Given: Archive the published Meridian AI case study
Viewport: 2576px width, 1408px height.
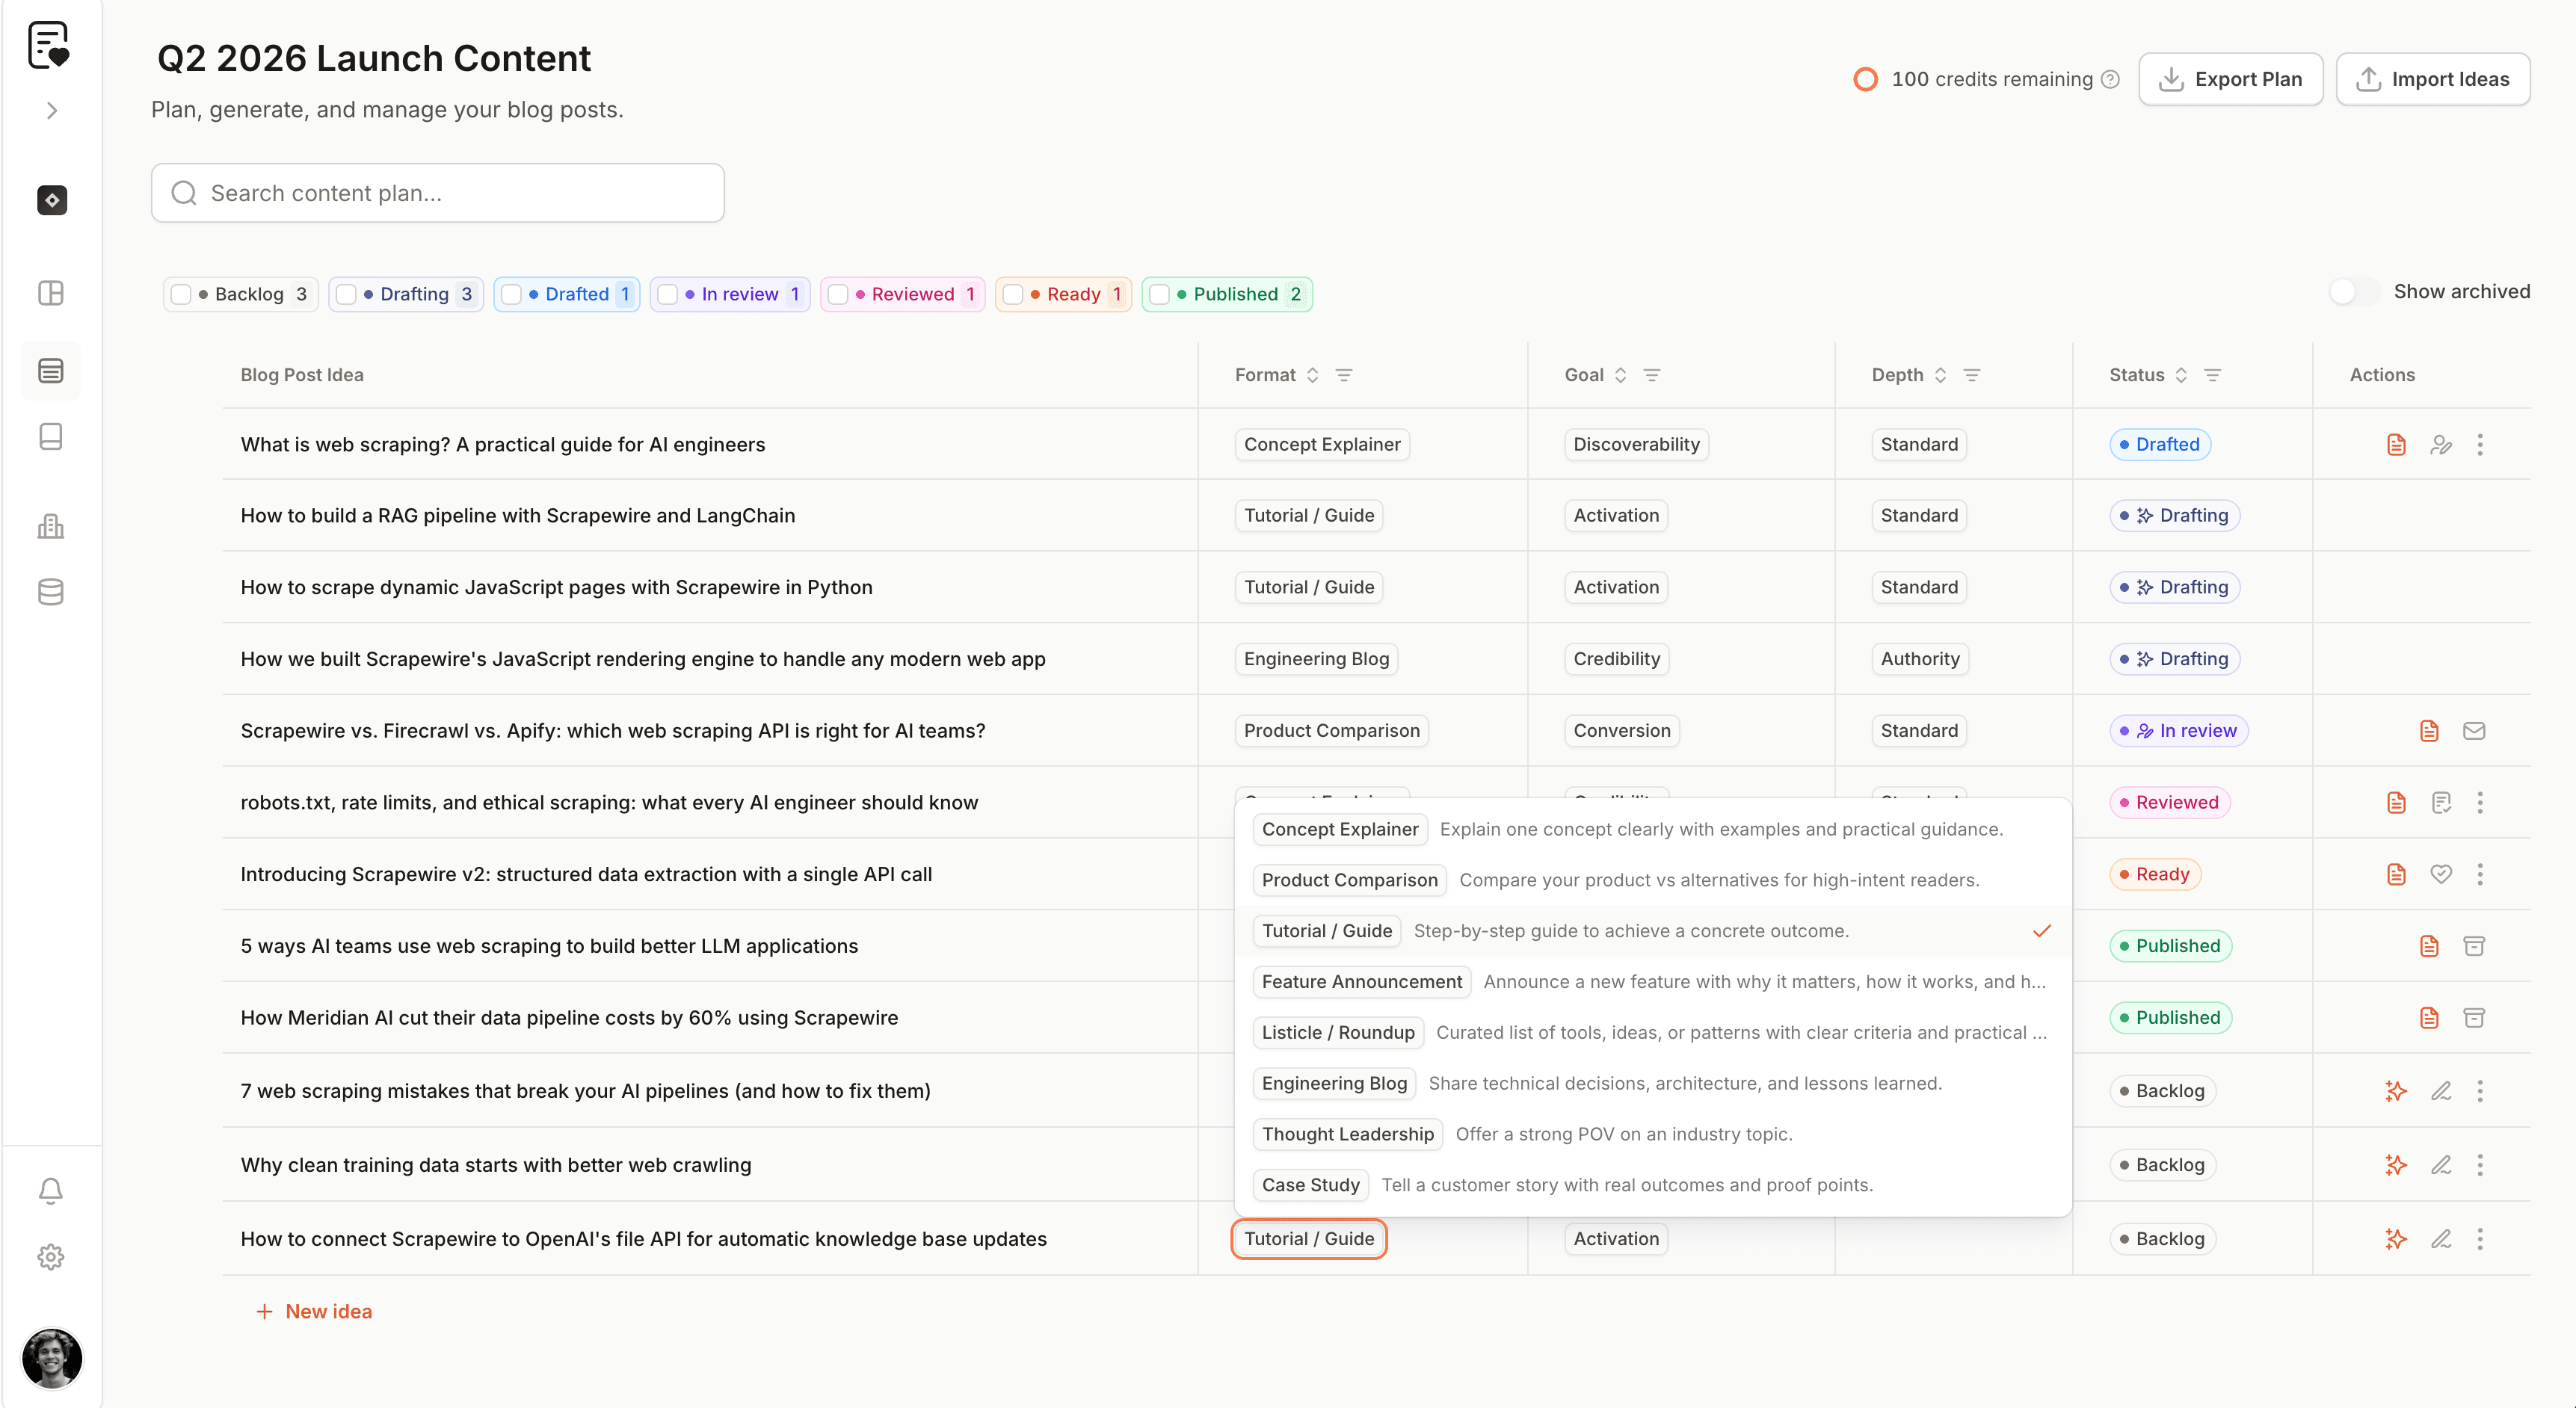Looking at the screenshot, I should [2475, 1017].
